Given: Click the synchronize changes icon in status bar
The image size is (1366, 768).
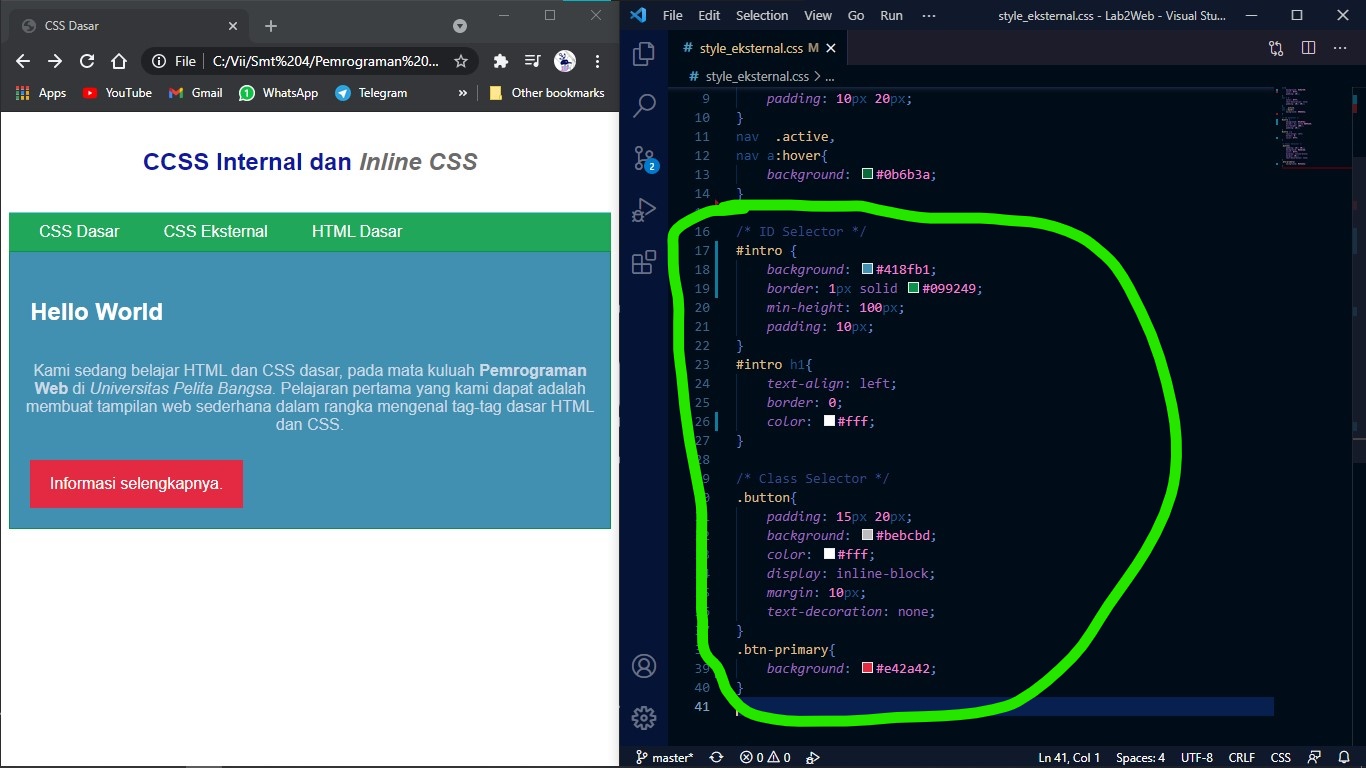Looking at the screenshot, I should [x=717, y=757].
